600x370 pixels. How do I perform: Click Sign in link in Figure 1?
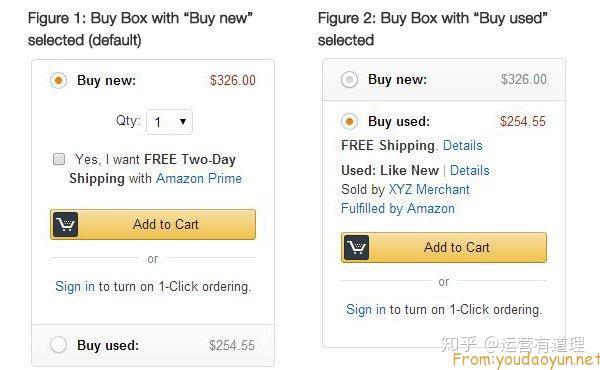tap(75, 287)
